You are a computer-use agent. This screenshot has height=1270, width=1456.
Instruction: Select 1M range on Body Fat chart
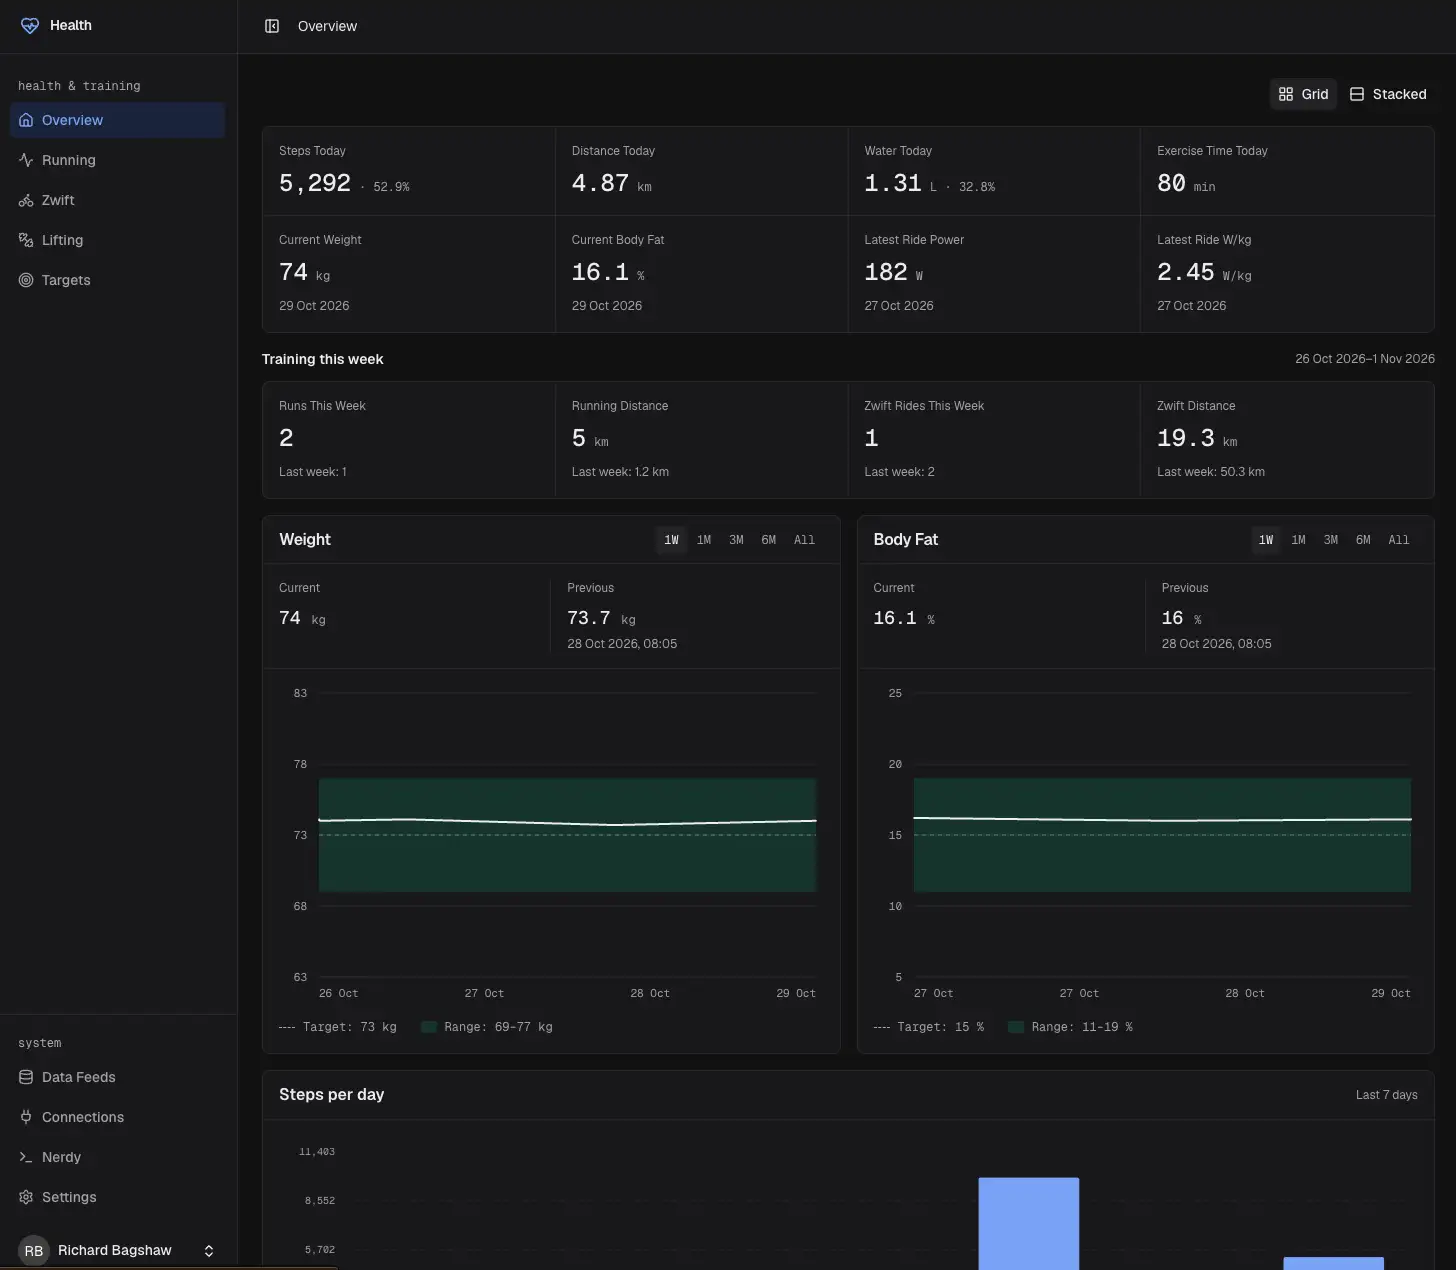coord(1298,540)
